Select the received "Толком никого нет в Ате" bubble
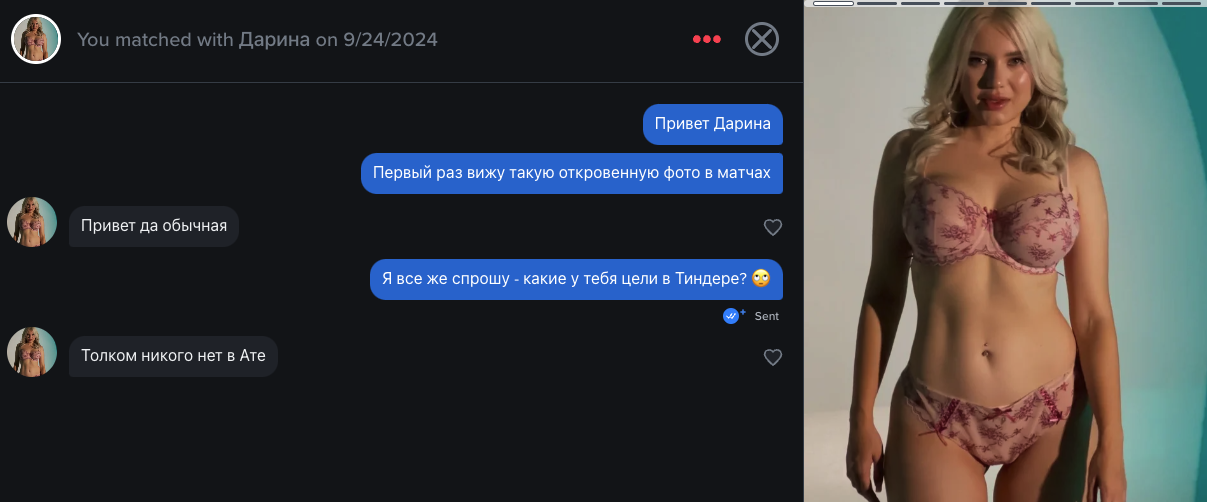Screen dimensions: 1207x502 point(173,356)
